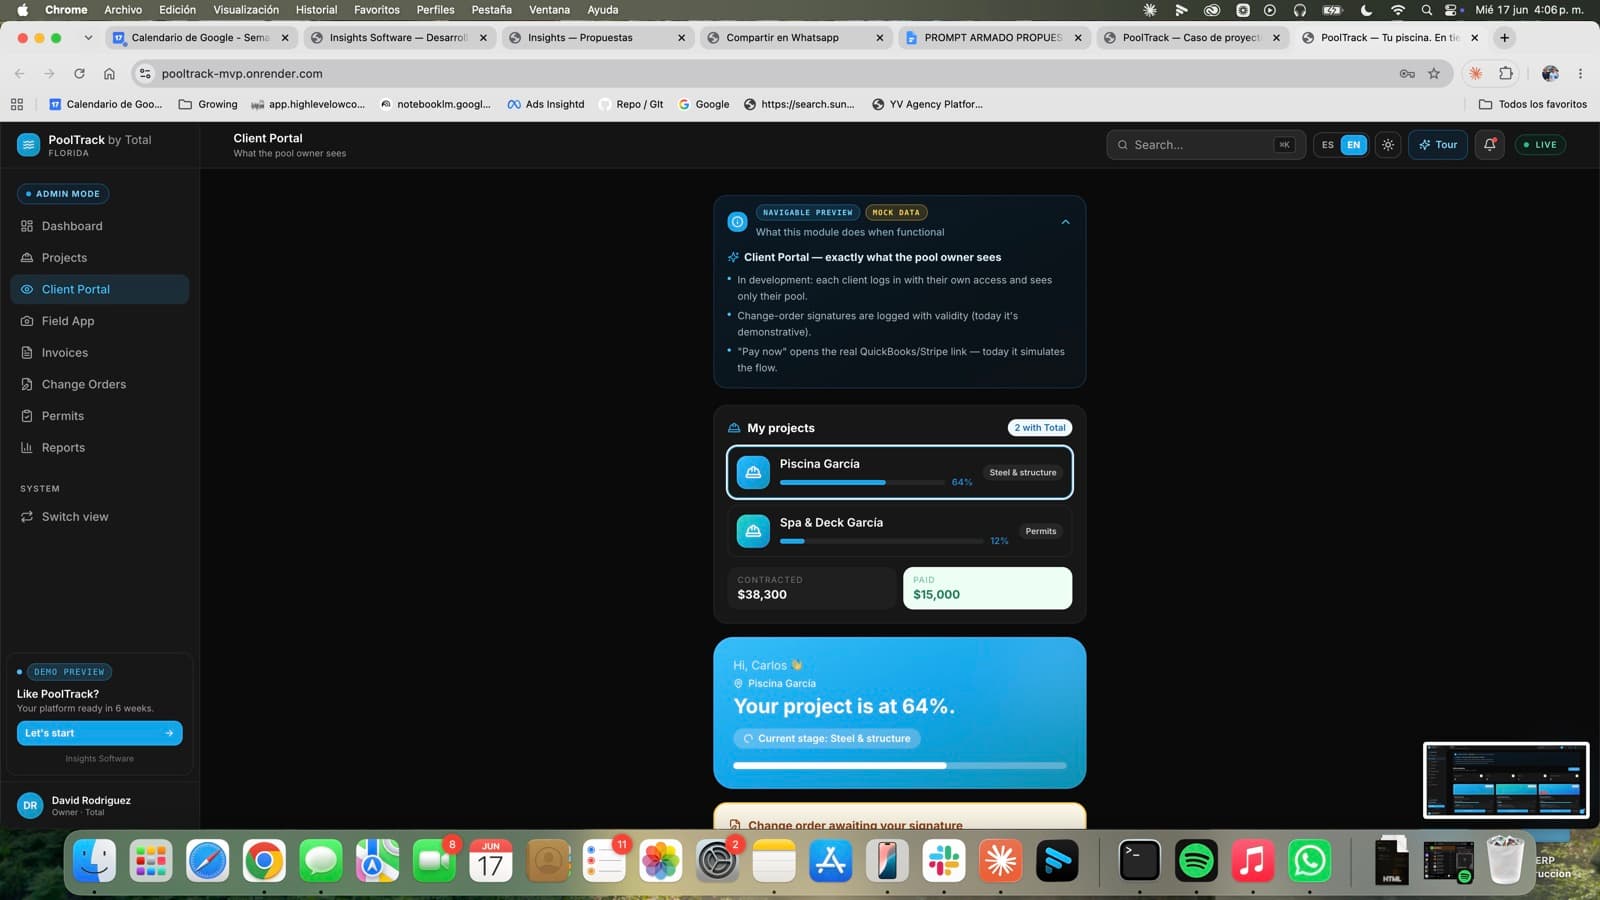Toggle the light/dark theme icon
The image size is (1600, 900).
click(x=1388, y=145)
